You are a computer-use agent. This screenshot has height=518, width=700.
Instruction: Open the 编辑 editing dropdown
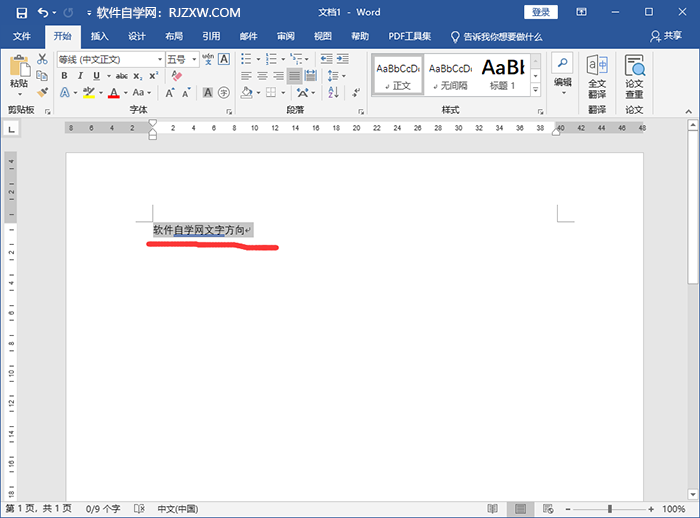pos(562,75)
